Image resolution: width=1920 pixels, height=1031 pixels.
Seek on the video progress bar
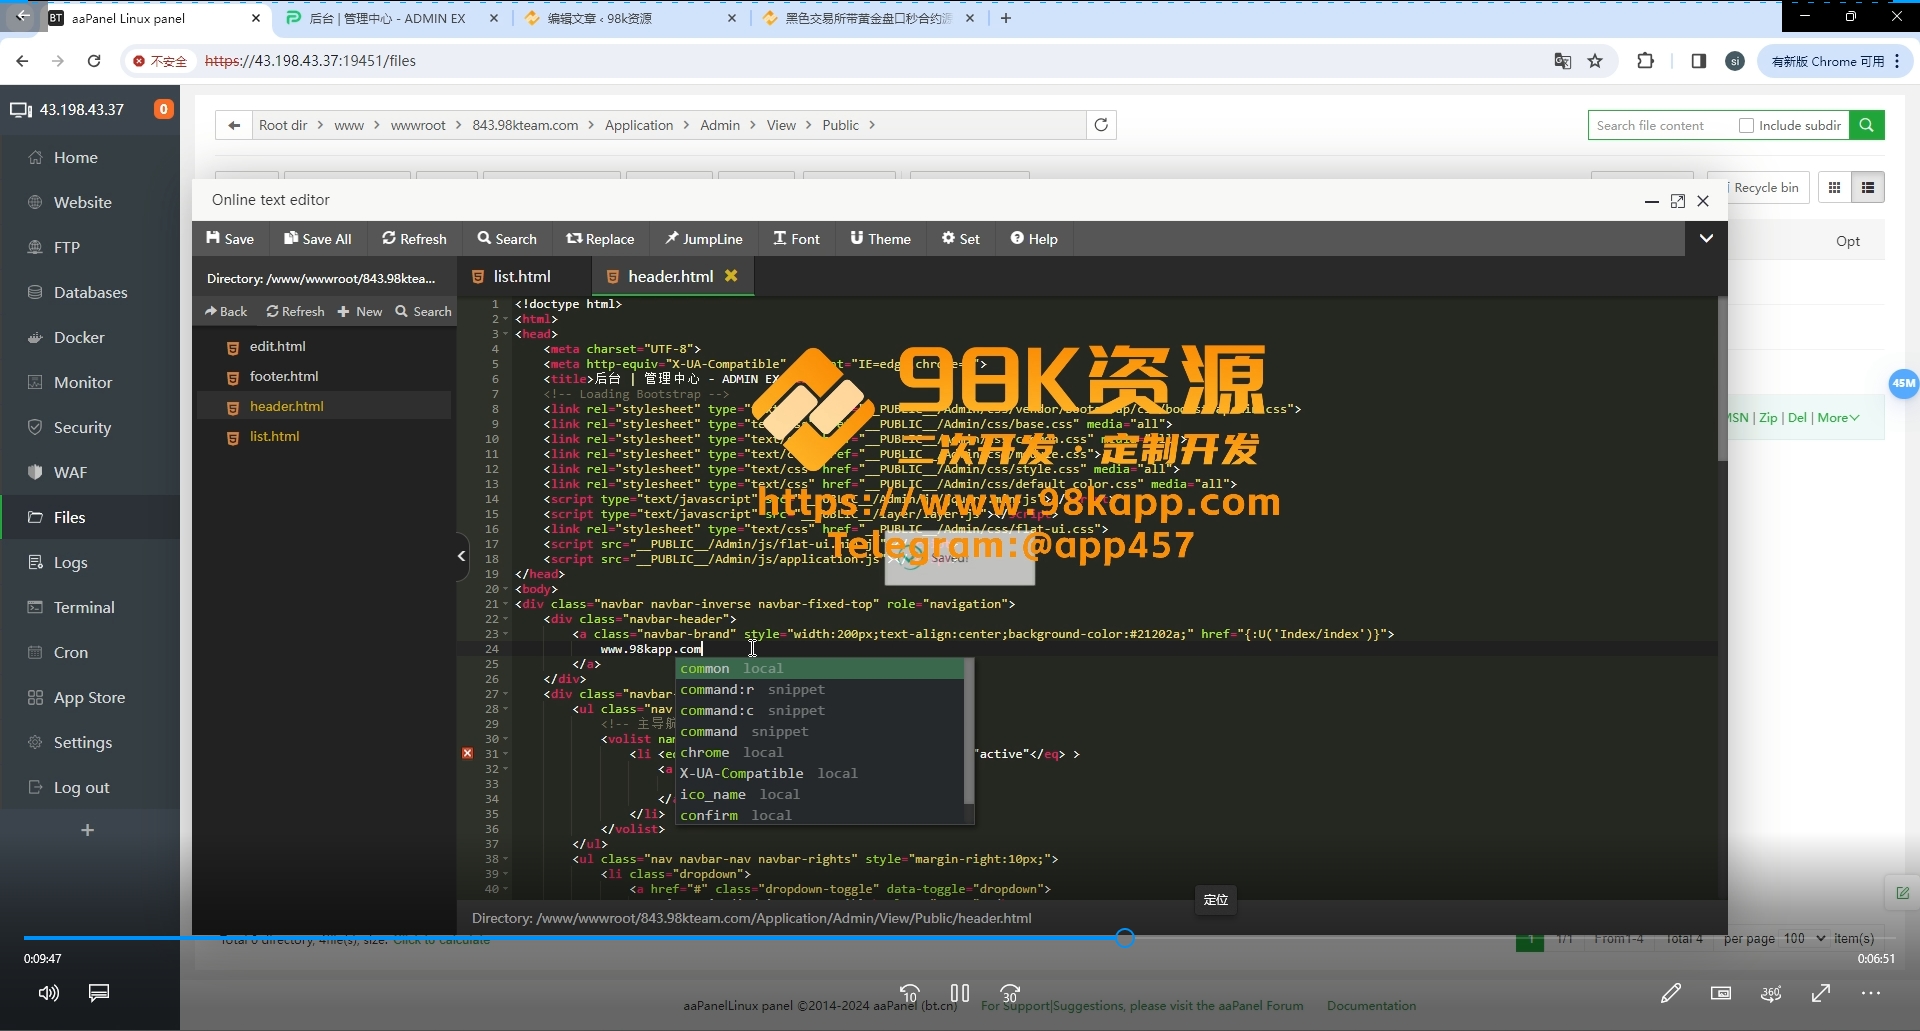(x=960, y=938)
